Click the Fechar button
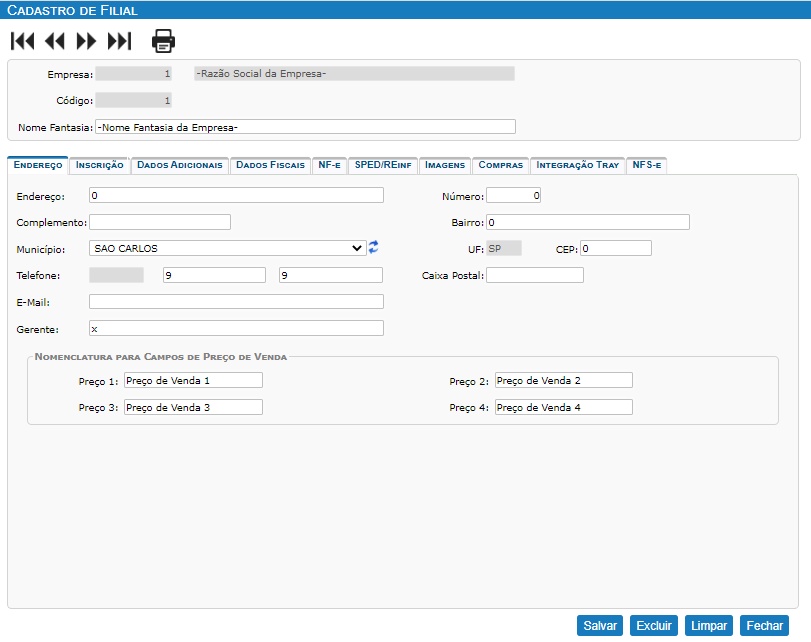The width and height of the screenshot is (811, 642). (764, 625)
